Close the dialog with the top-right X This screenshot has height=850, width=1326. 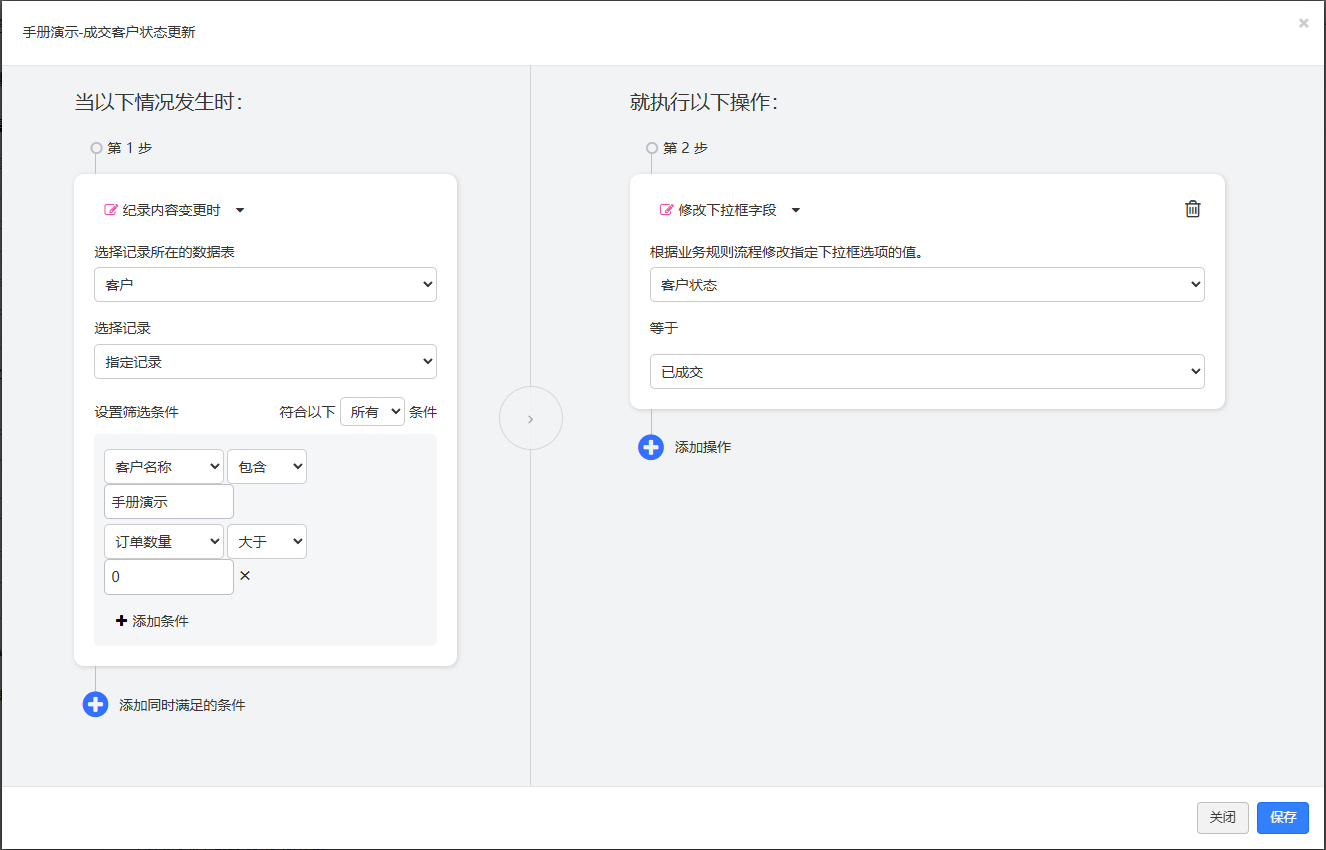(1303, 23)
